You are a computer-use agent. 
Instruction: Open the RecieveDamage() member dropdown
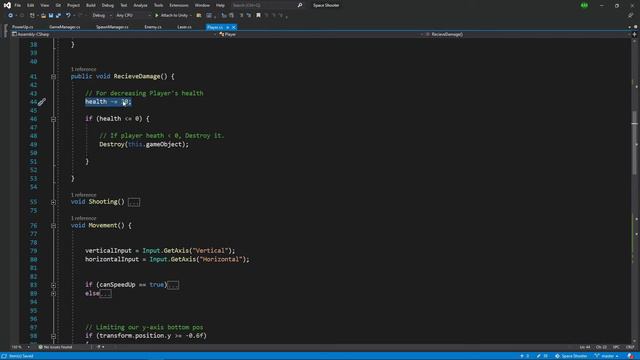pos(528,34)
